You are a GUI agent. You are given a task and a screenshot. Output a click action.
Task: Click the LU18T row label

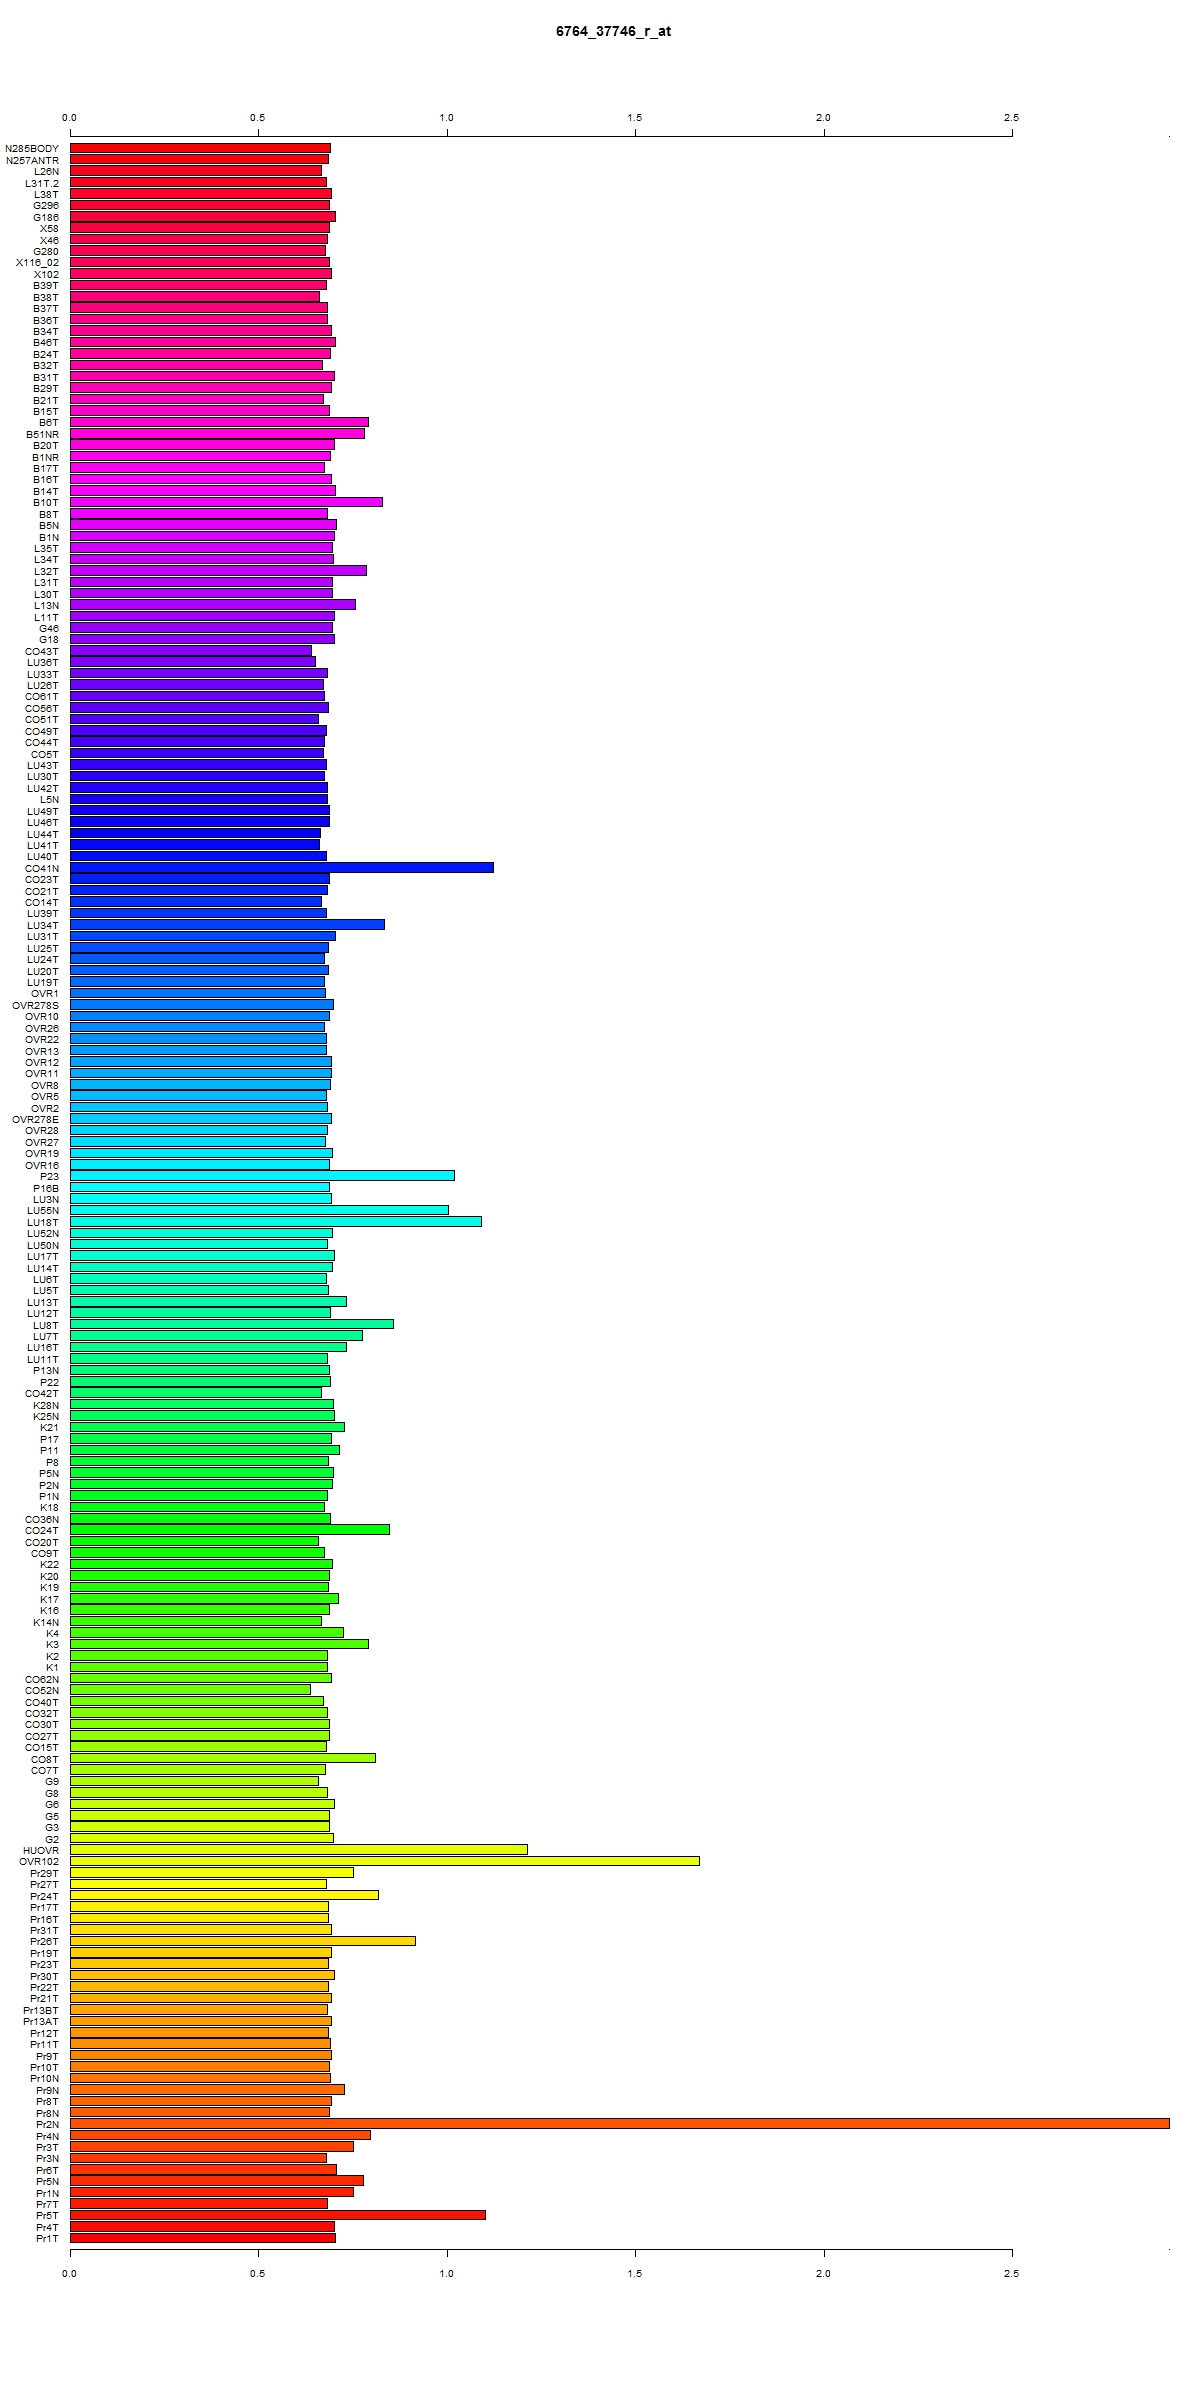tap(43, 1222)
